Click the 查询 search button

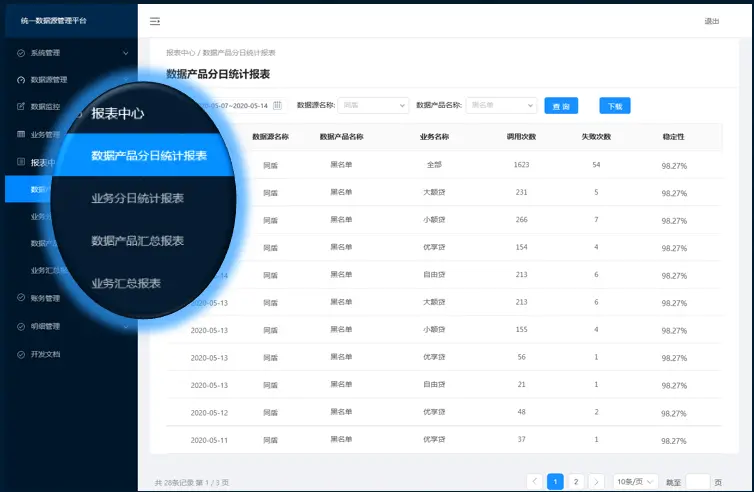561,105
